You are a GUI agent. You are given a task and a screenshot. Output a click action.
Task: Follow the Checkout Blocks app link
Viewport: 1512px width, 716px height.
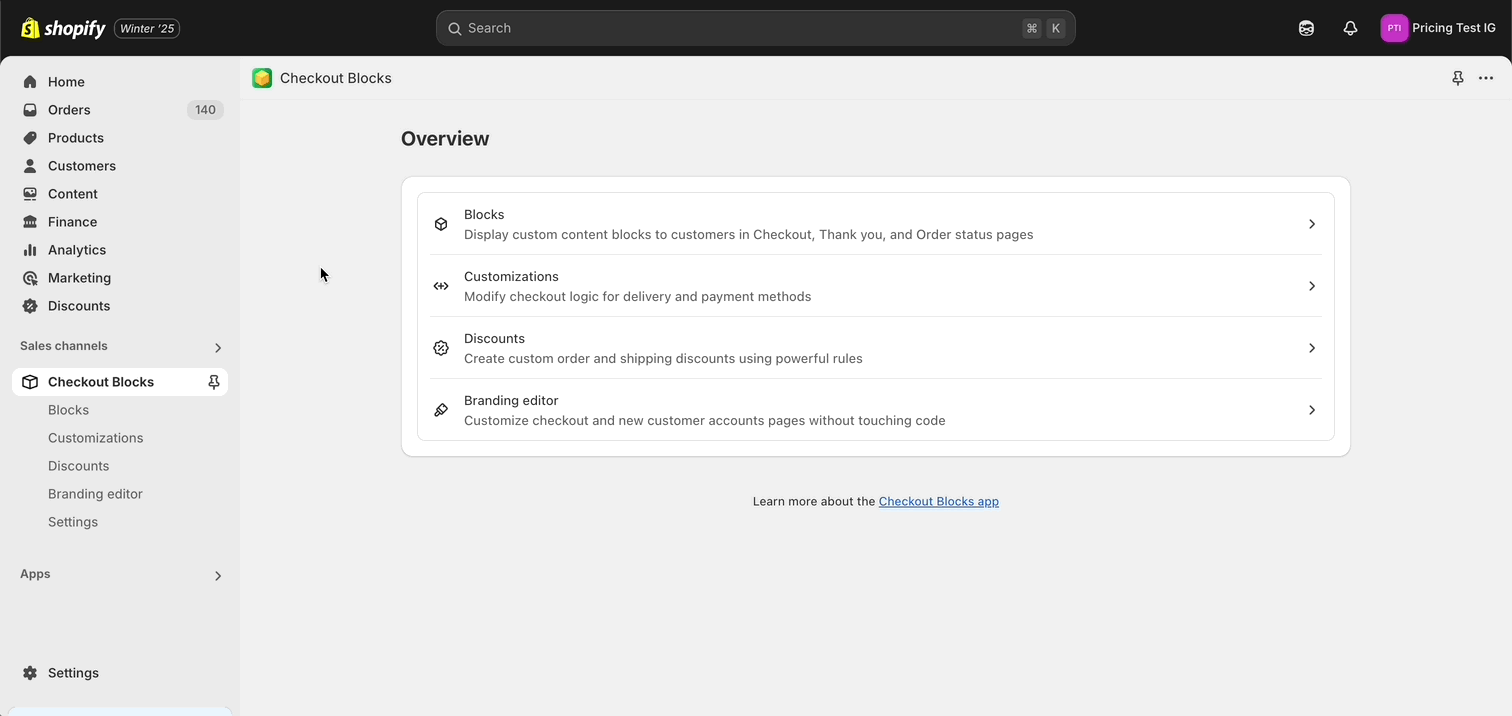tap(938, 501)
